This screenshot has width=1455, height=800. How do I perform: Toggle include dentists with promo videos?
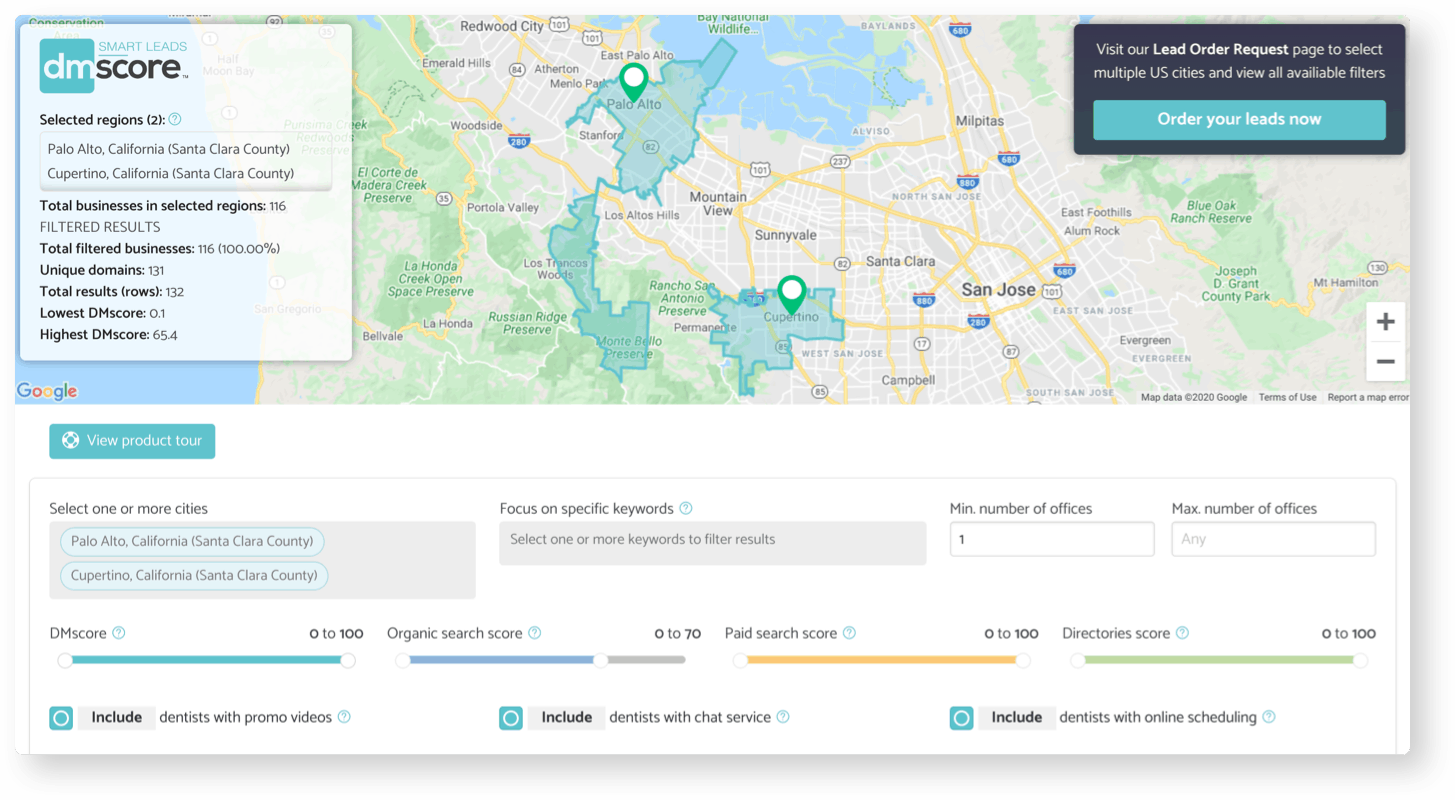coord(61,718)
